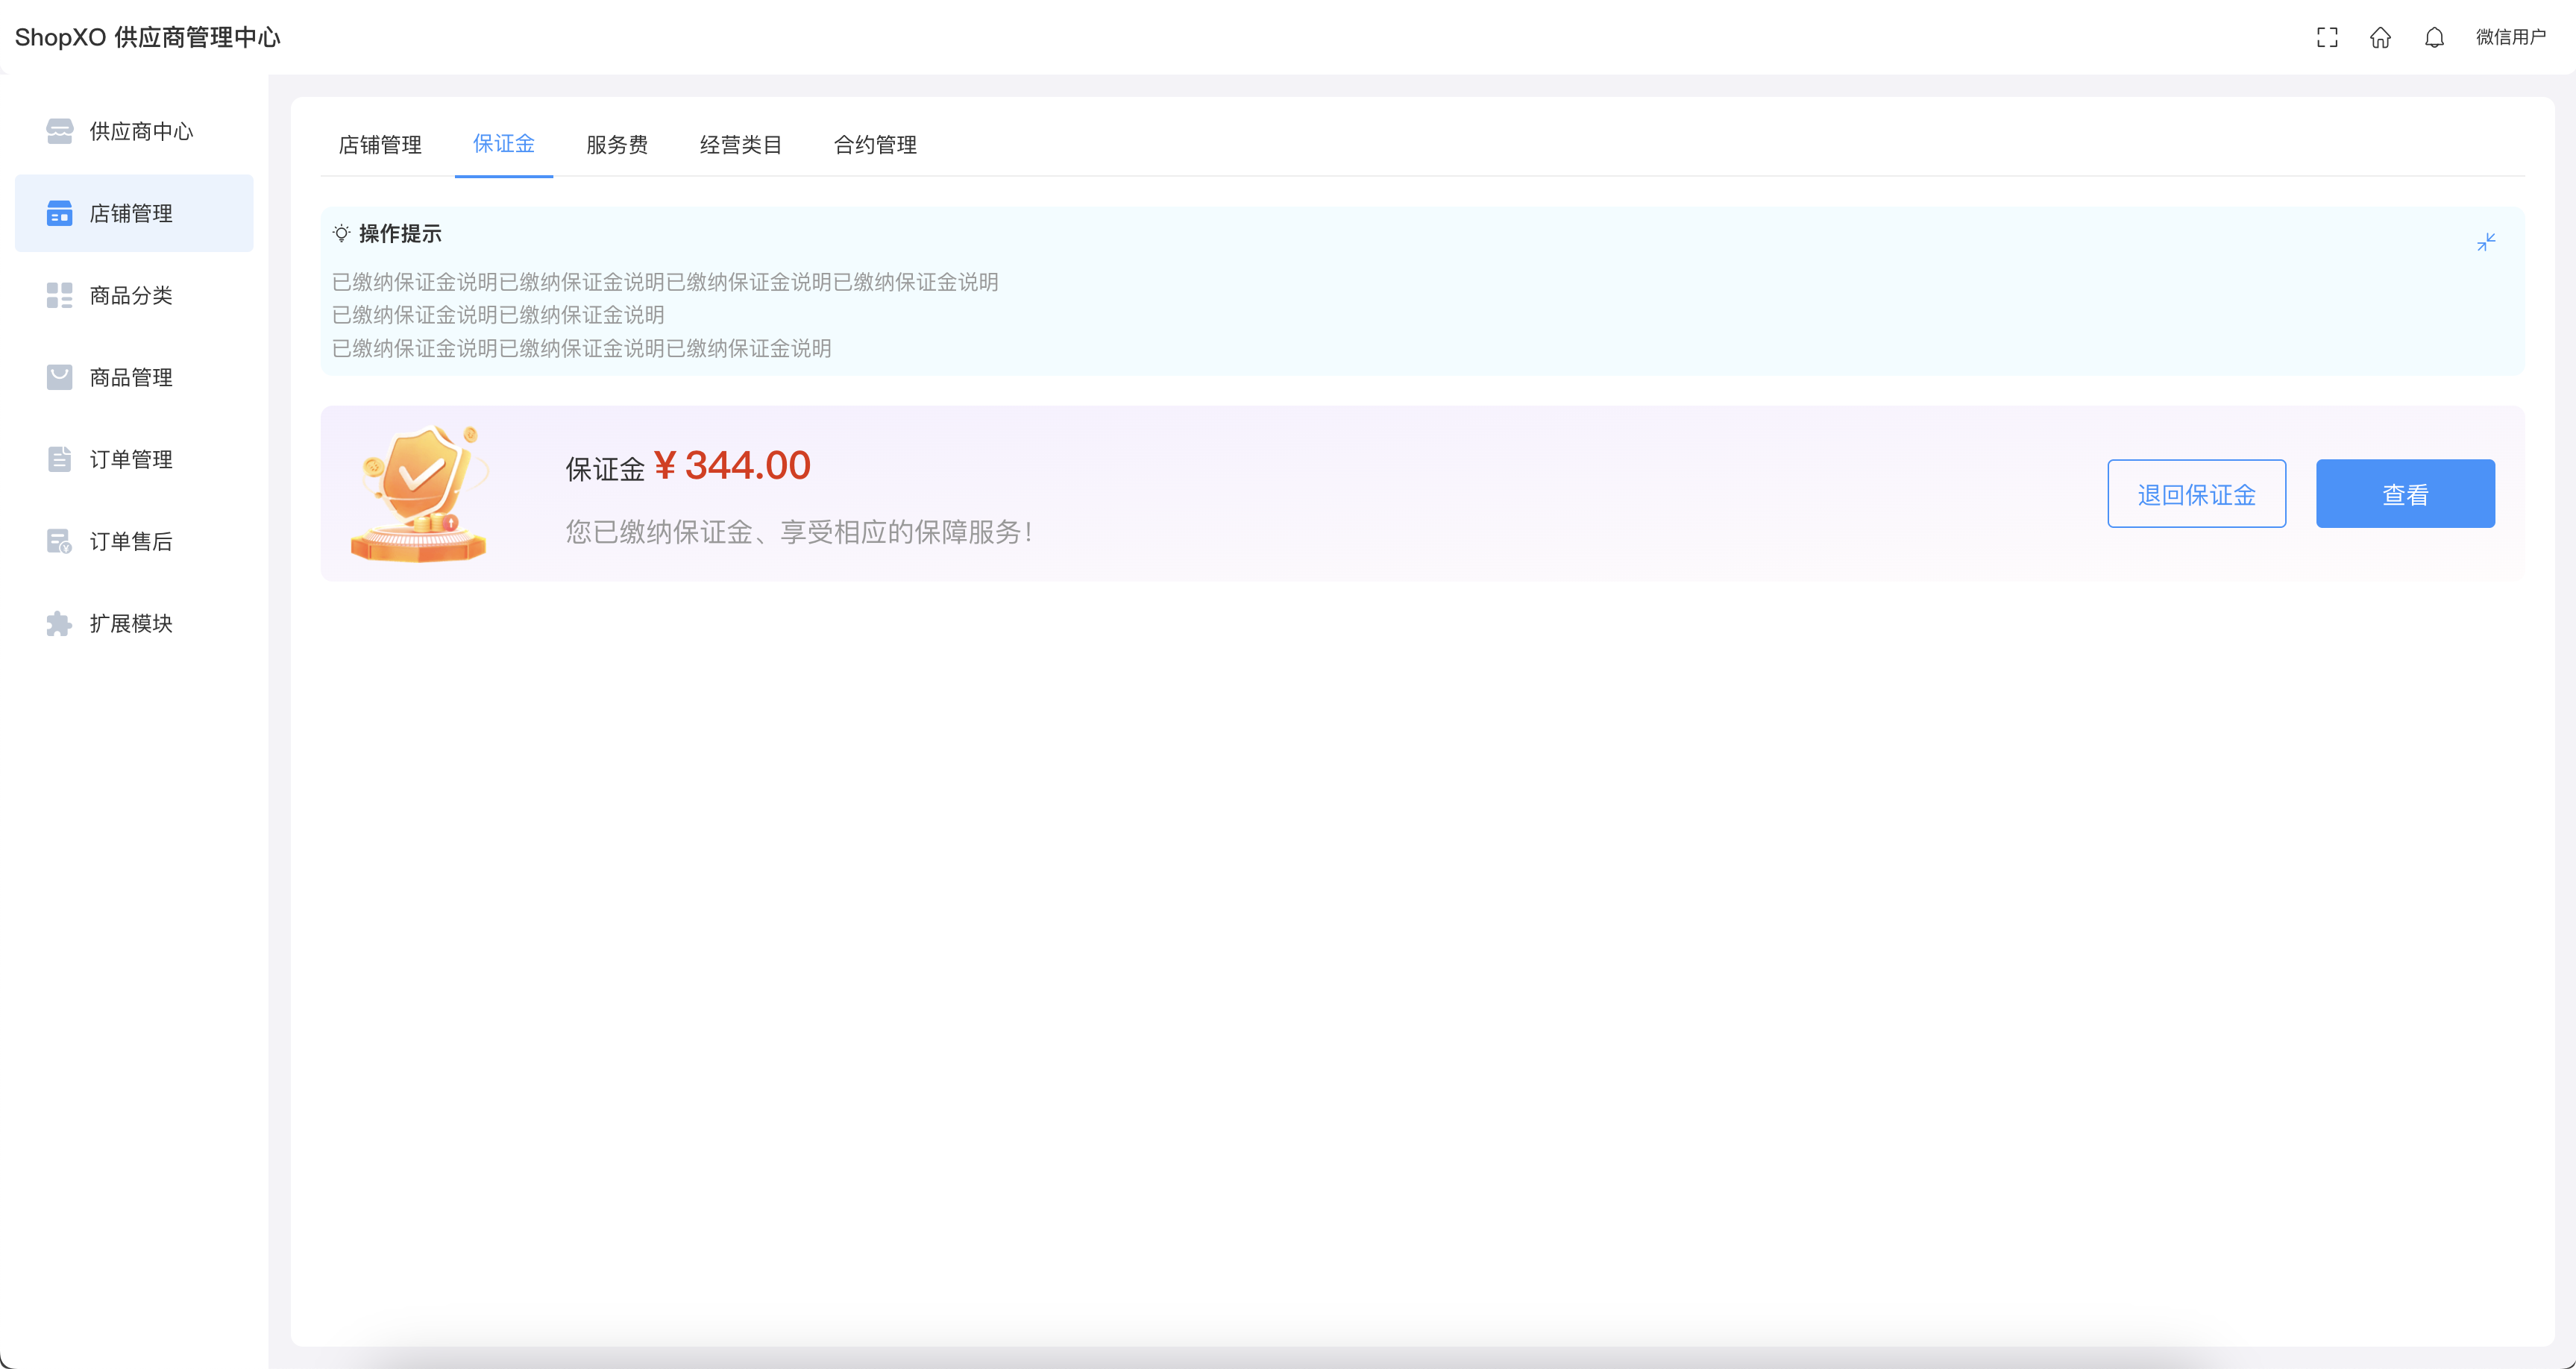This screenshot has height=1369, width=2576.
Task: Open the 微信用户 account menu
Action: point(2510,37)
